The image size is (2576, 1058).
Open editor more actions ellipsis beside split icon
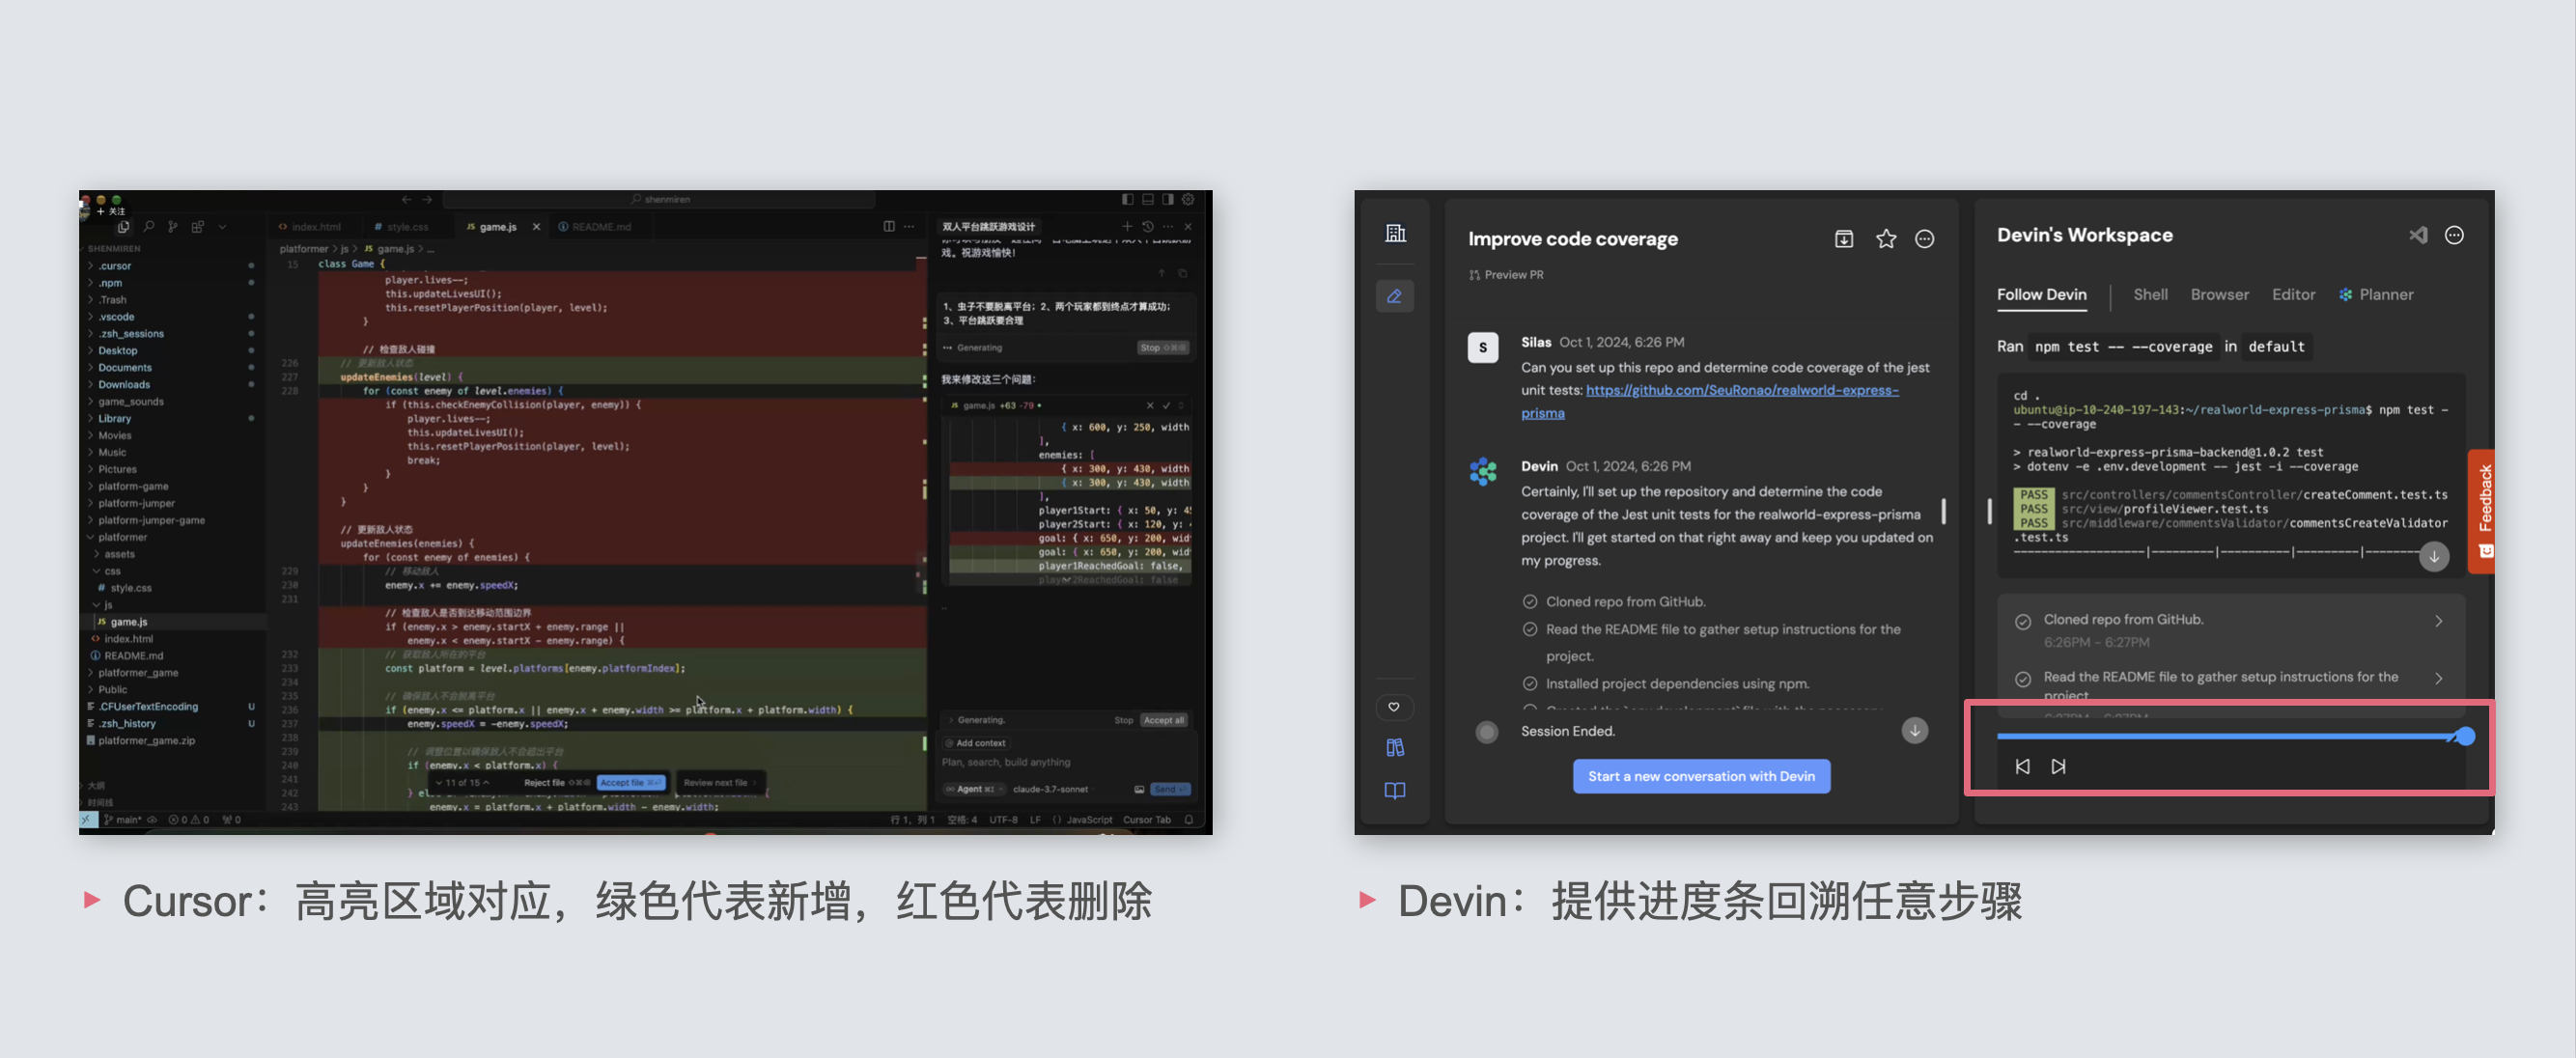(909, 226)
